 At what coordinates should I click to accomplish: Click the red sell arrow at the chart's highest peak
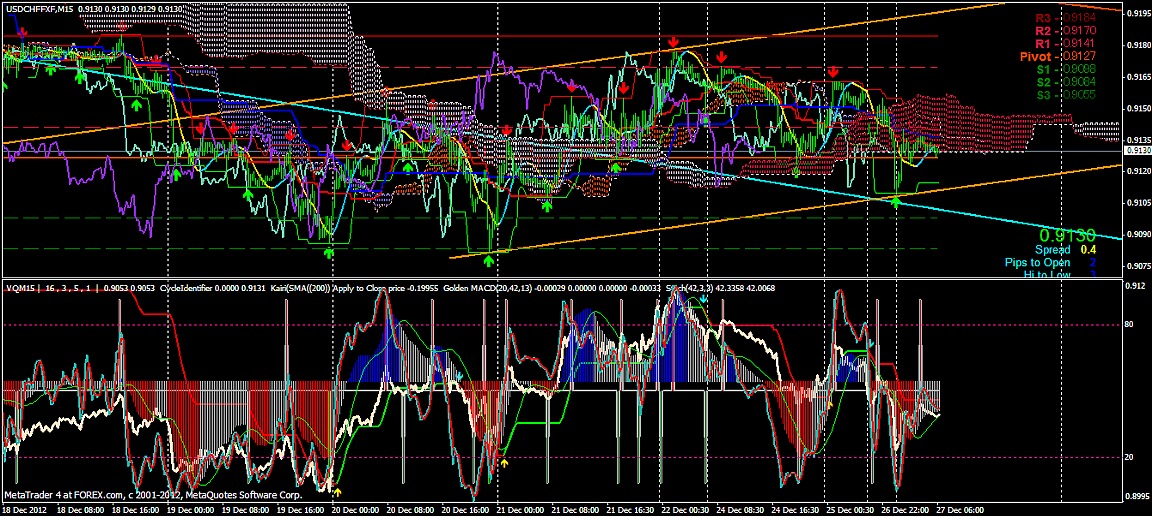click(x=674, y=42)
